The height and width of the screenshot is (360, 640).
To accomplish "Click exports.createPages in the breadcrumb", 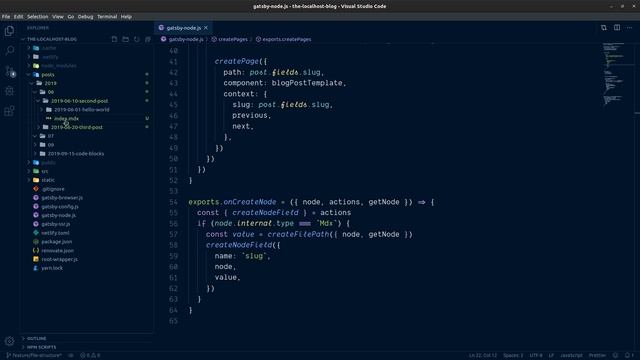I will (x=287, y=40).
